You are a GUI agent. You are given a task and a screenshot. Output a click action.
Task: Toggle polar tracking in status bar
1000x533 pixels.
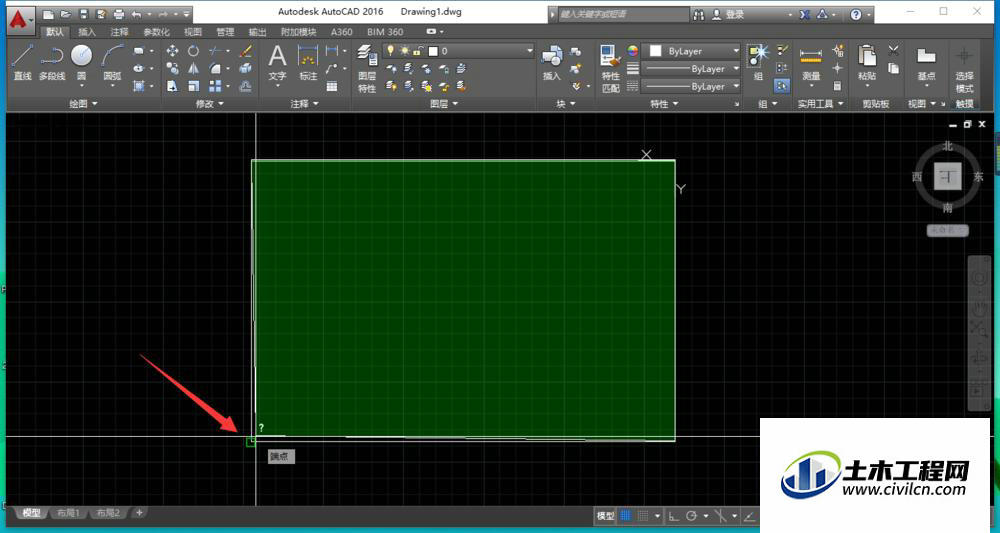pyautogui.click(x=691, y=516)
